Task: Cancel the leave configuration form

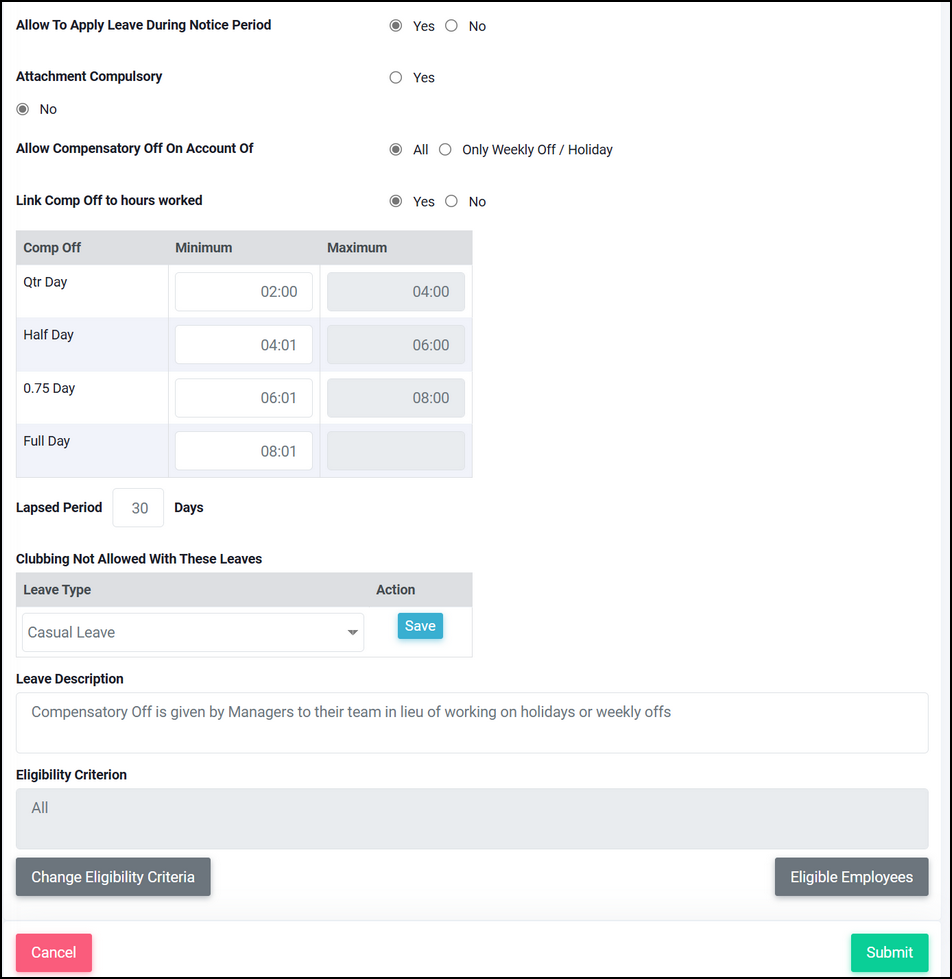Action: point(54,952)
